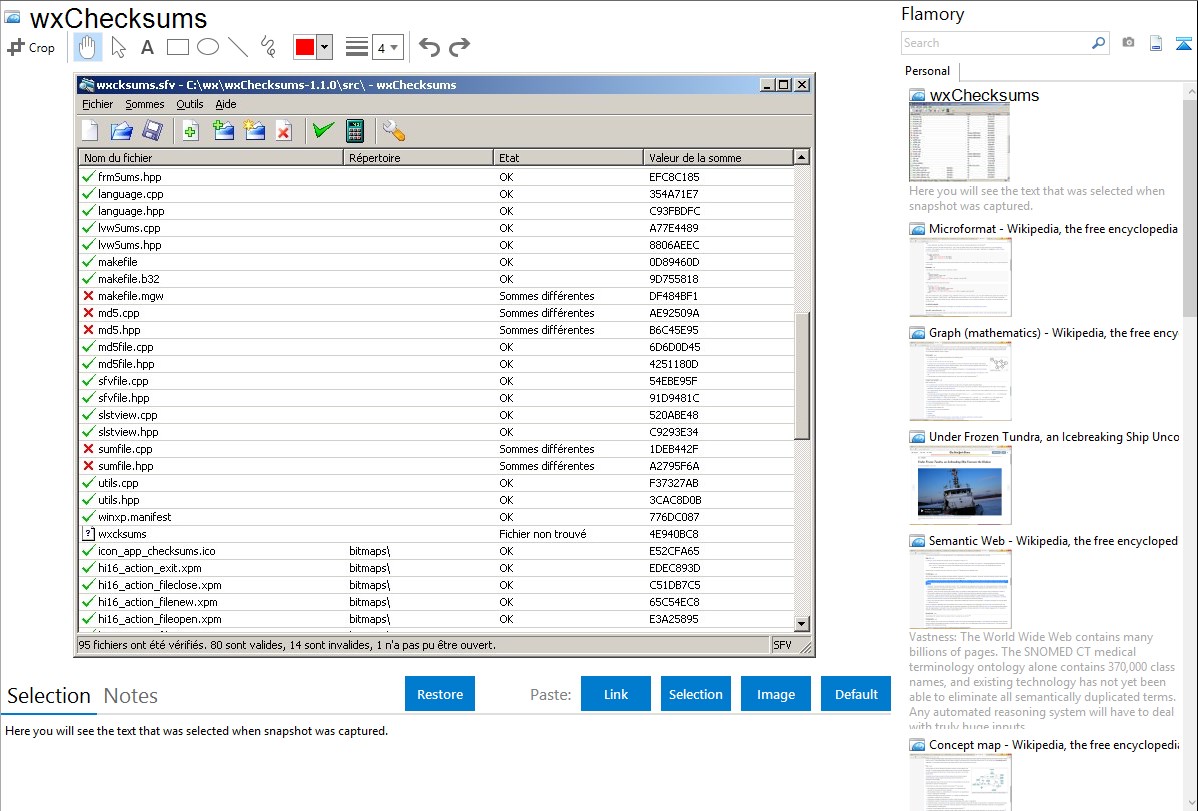Click the undo arrow

pyautogui.click(x=429, y=47)
